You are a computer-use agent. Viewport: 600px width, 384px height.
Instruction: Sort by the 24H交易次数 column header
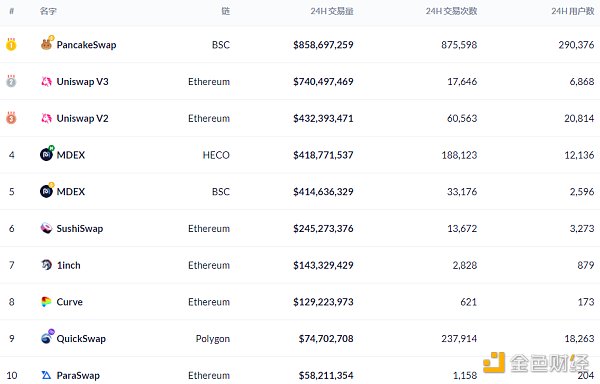(451, 11)
